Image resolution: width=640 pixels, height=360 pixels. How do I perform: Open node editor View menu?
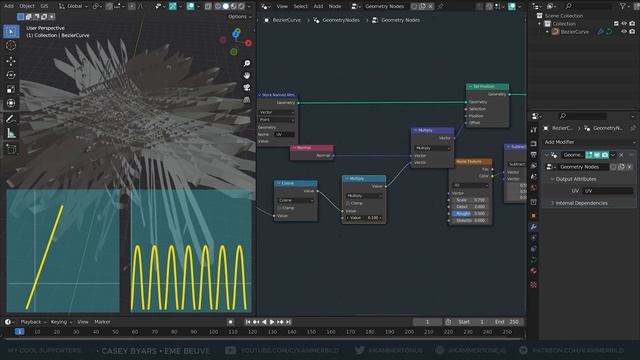tap(282, 6)
